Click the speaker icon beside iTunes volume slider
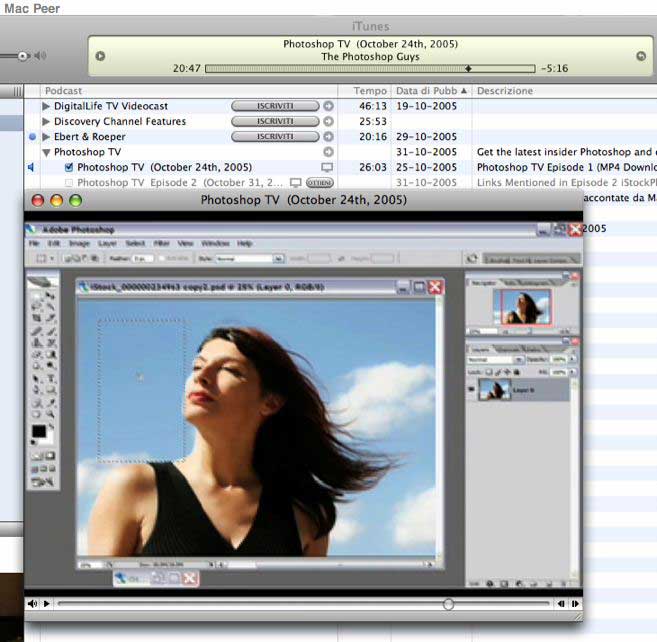The image size is (657, 642). click(40, 56)
